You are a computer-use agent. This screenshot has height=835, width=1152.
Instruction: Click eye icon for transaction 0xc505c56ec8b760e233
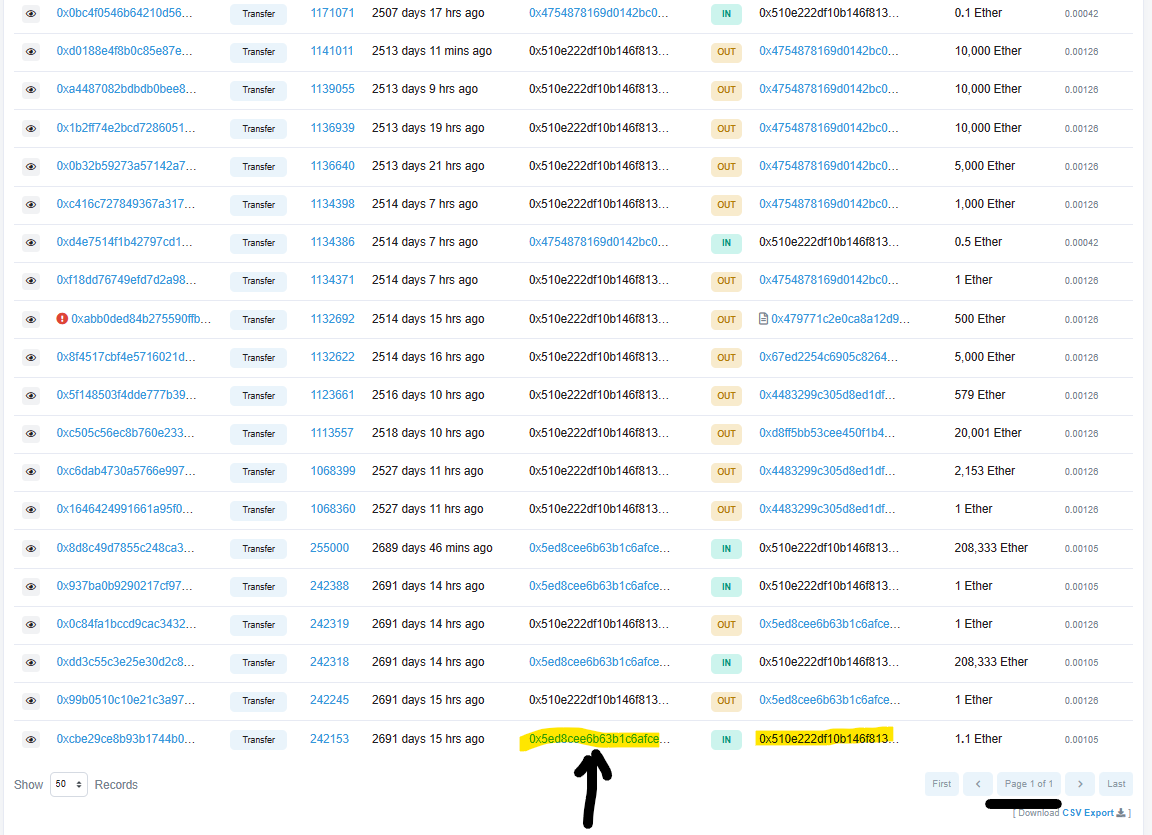(31, 434)
